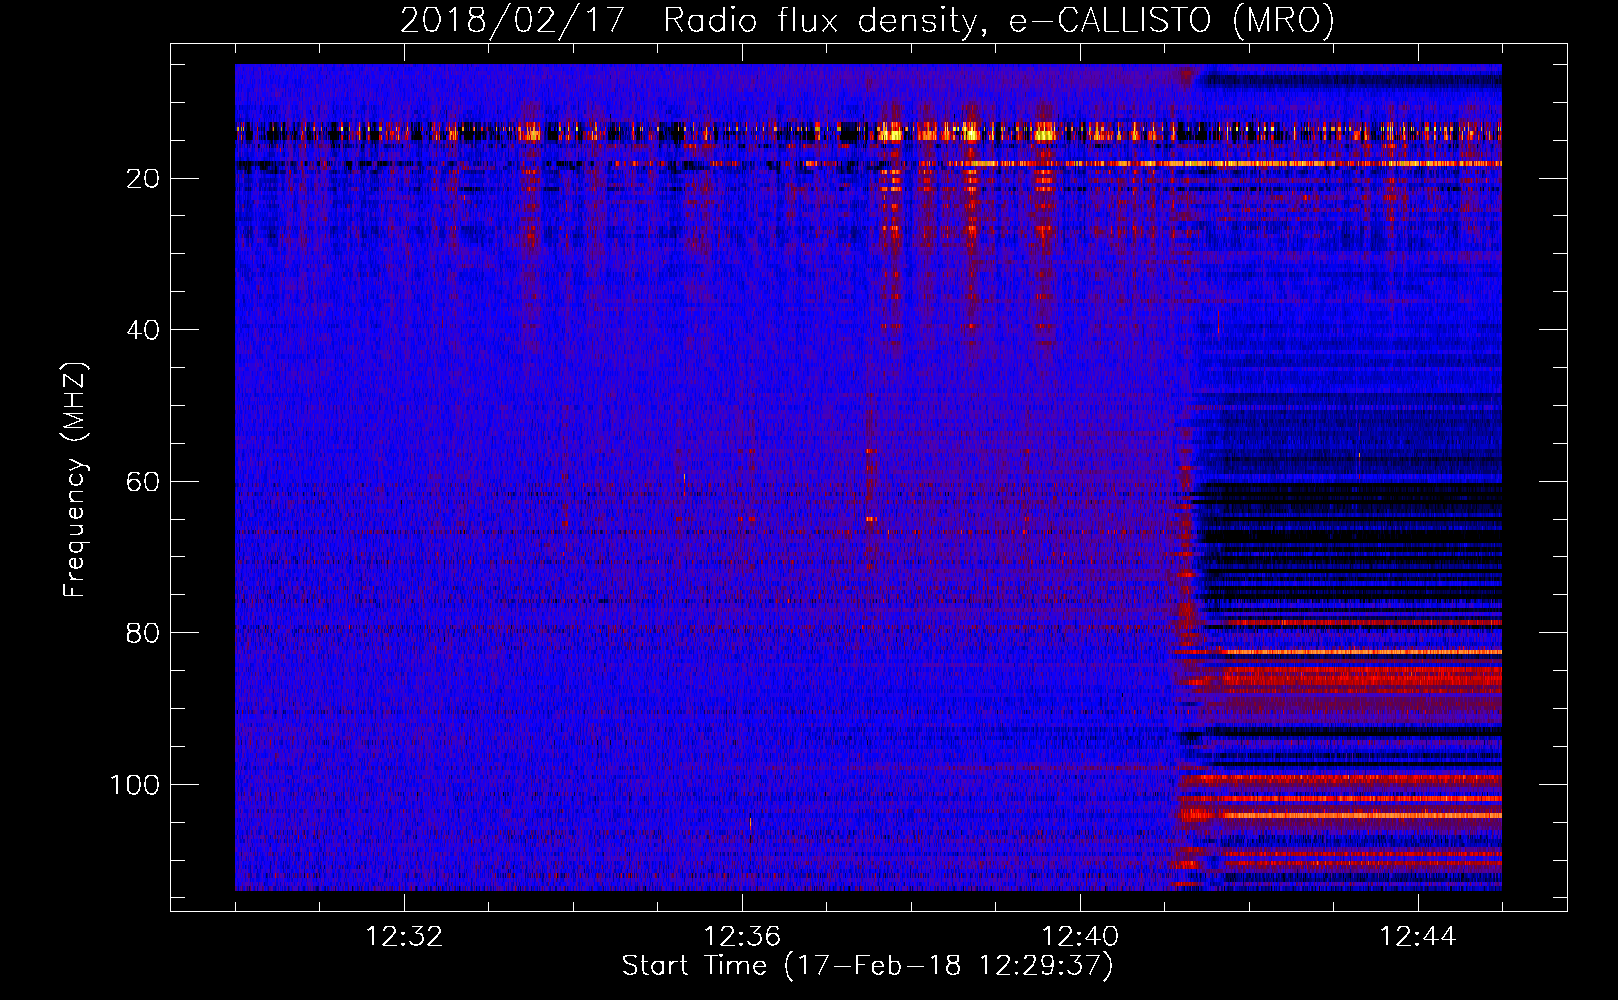
Task: Click the "Start Time (17-Feb-18 12:29:37)" label
Action: 867,966
